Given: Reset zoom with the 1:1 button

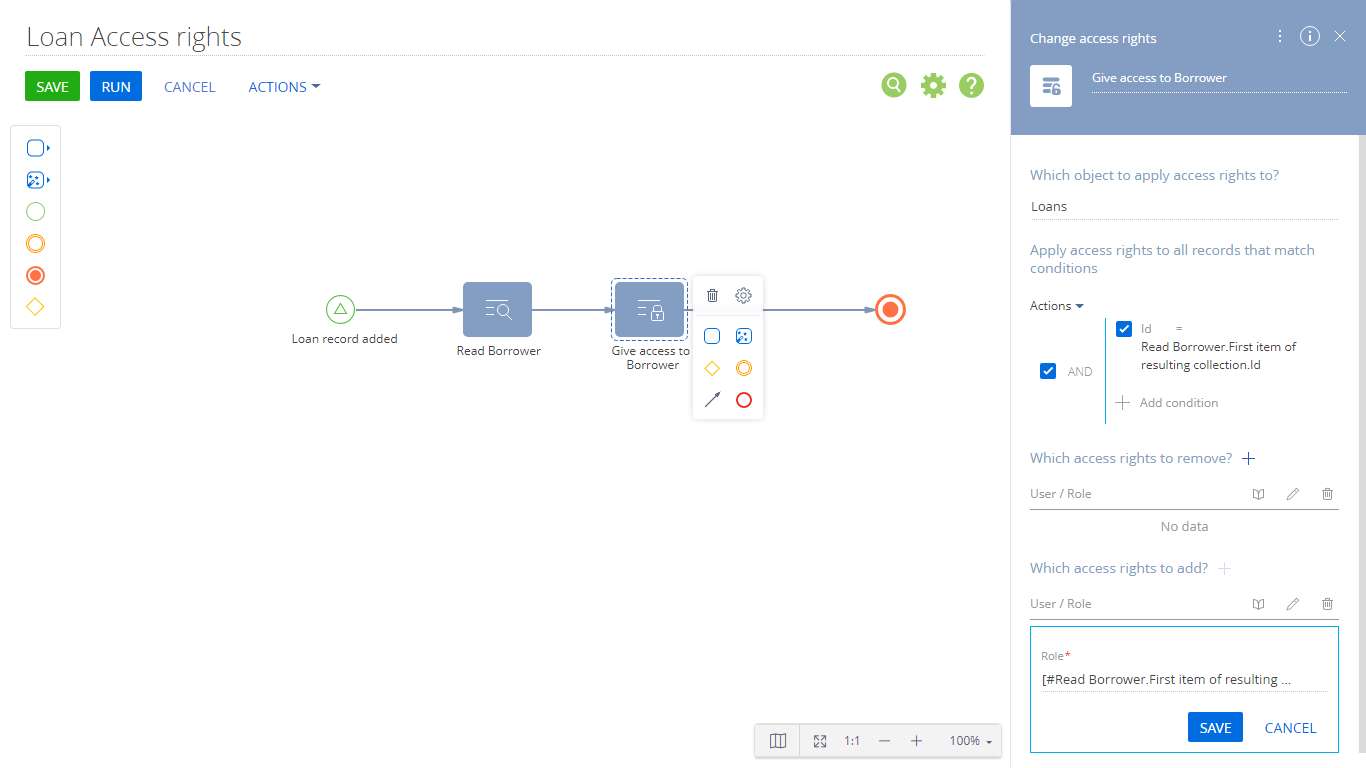Looking at the screenshot, I should click(x=852, y=741).
